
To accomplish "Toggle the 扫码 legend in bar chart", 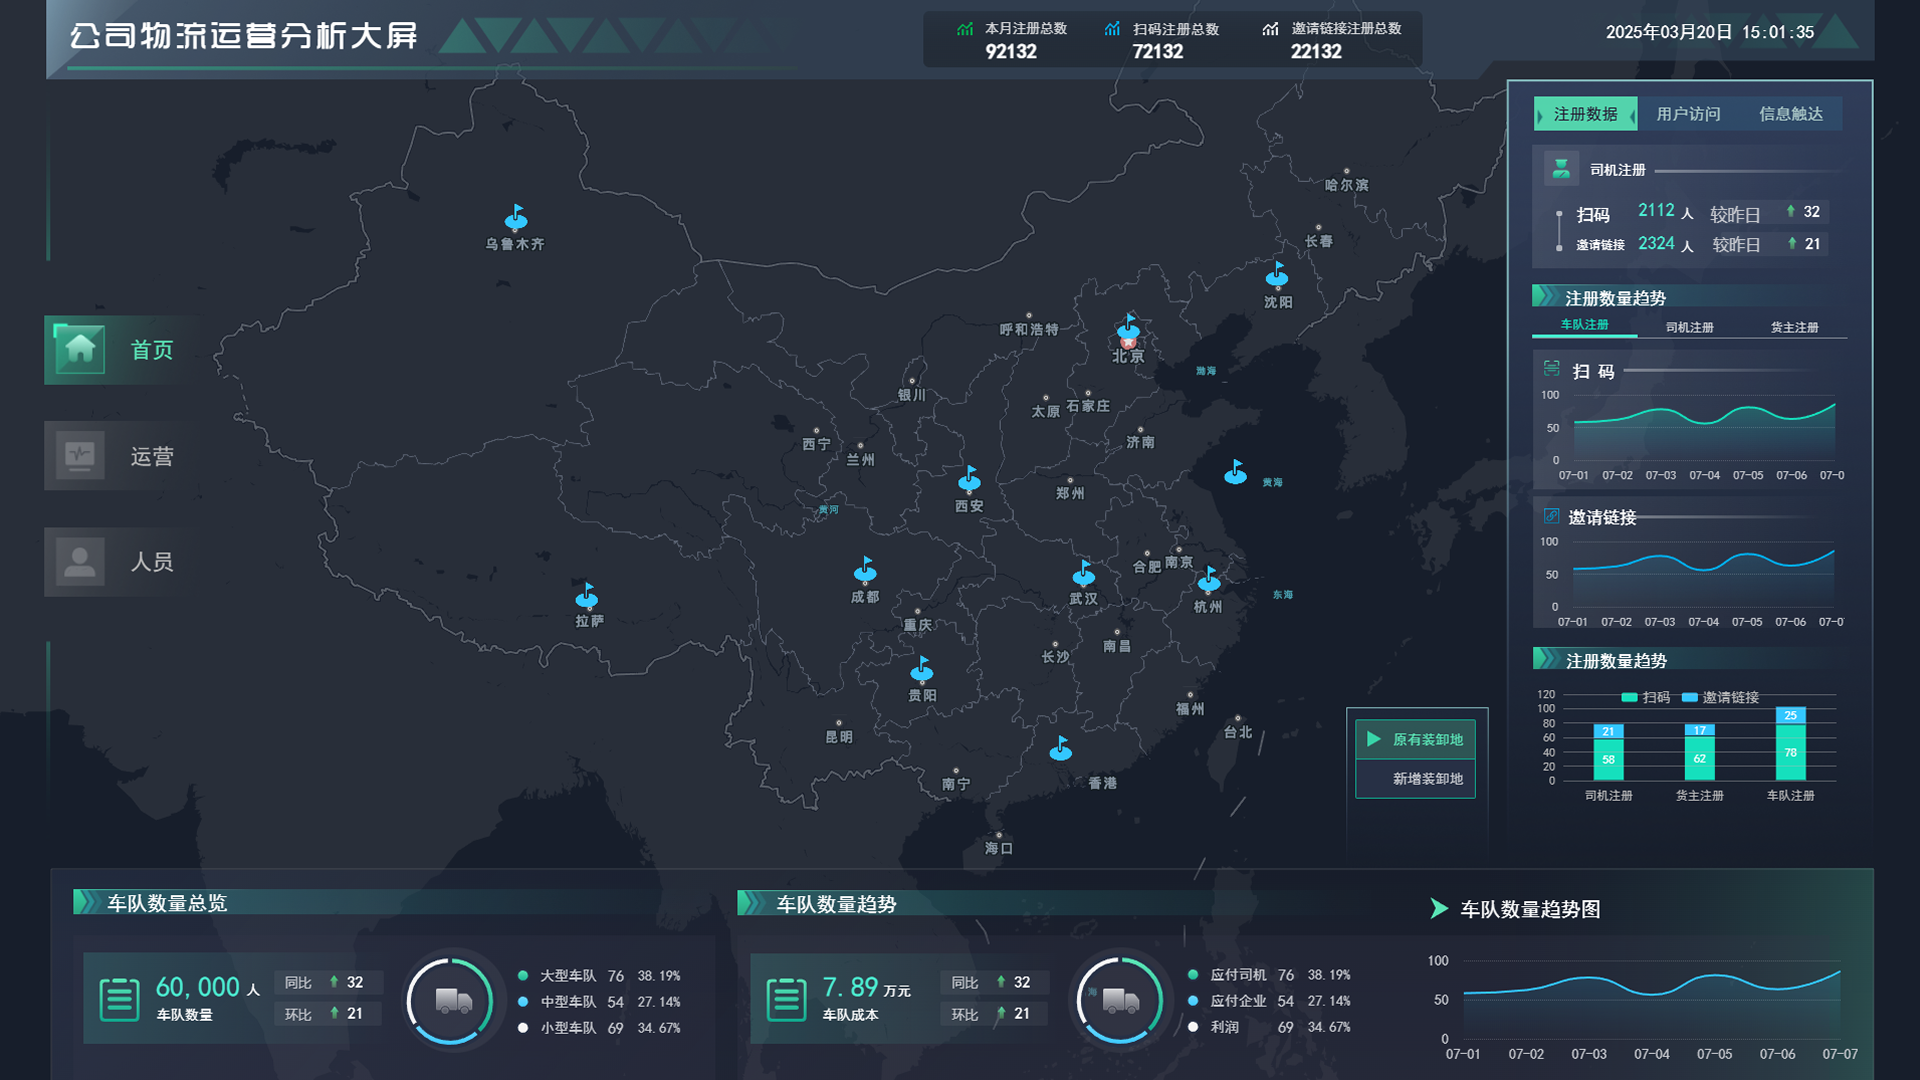I will [1645, 697].
